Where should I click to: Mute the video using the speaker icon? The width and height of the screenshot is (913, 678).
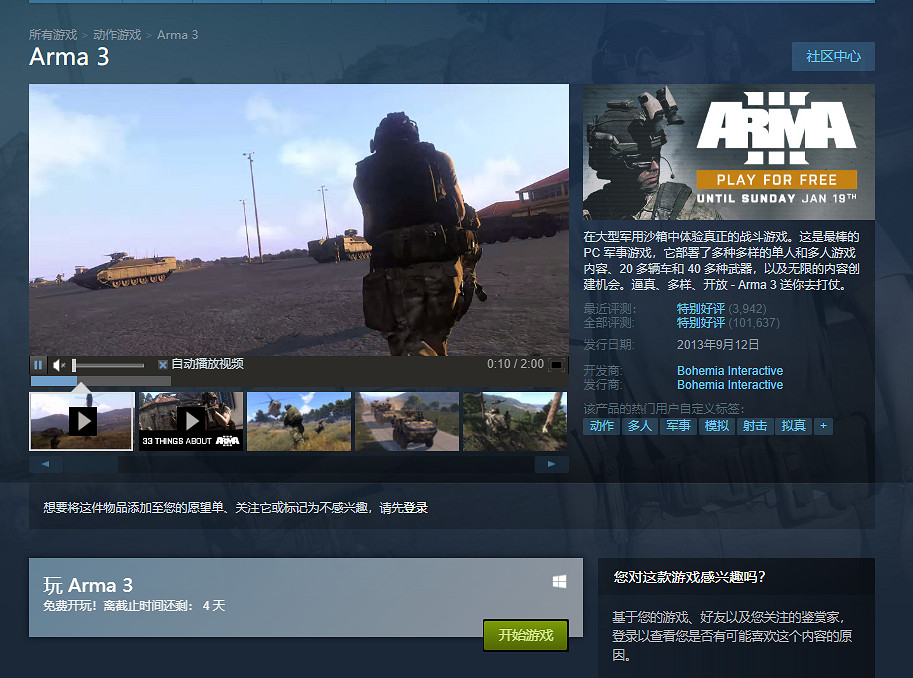point(59,365)
